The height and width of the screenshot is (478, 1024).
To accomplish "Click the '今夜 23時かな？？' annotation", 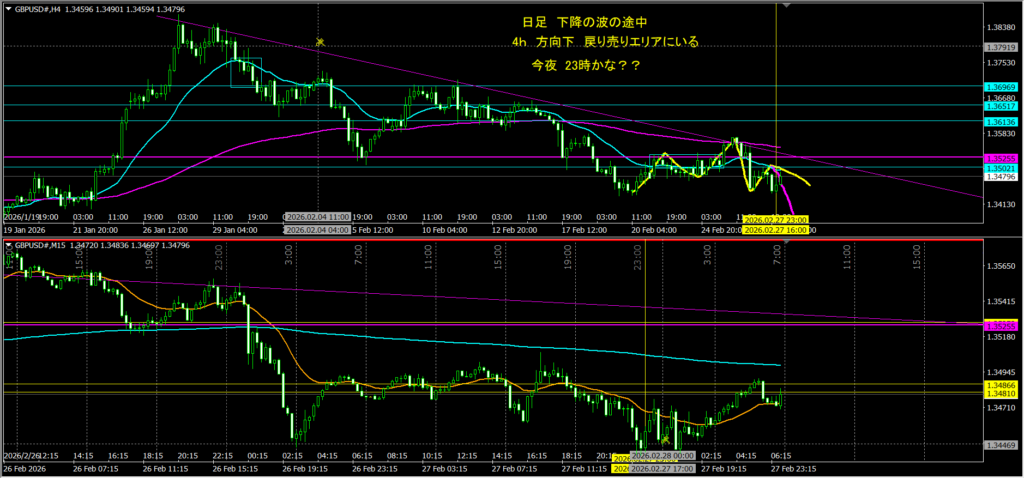I will pos(587,66).
